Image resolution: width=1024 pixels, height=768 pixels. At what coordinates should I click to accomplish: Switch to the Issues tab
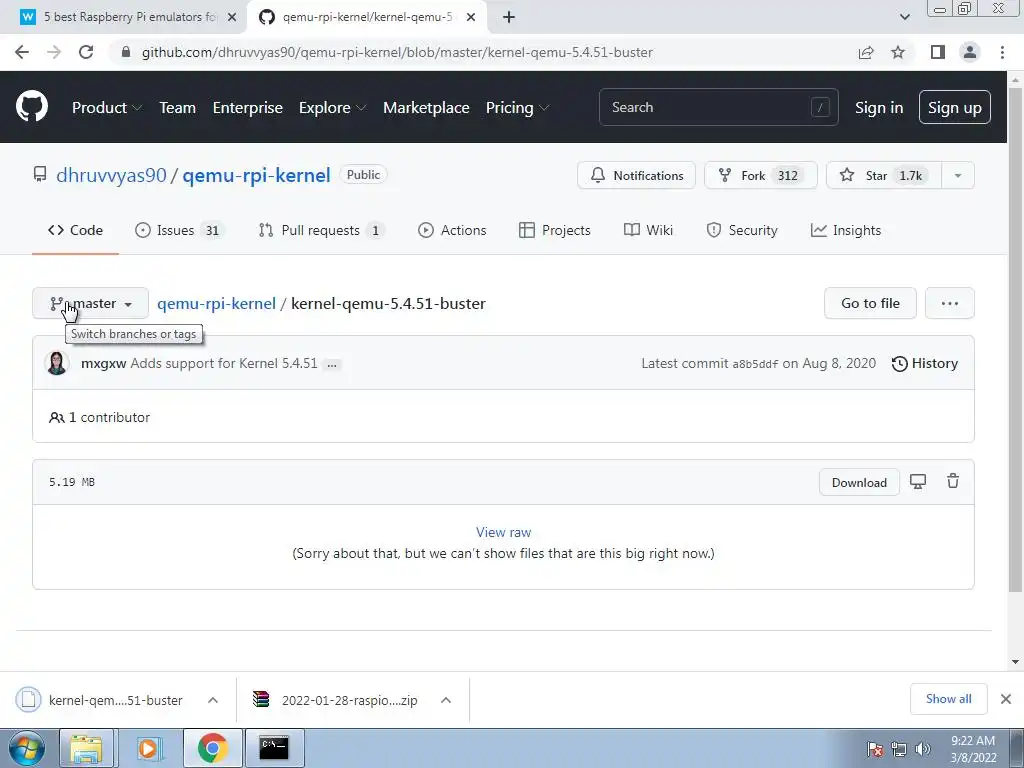tap(179, 230)
